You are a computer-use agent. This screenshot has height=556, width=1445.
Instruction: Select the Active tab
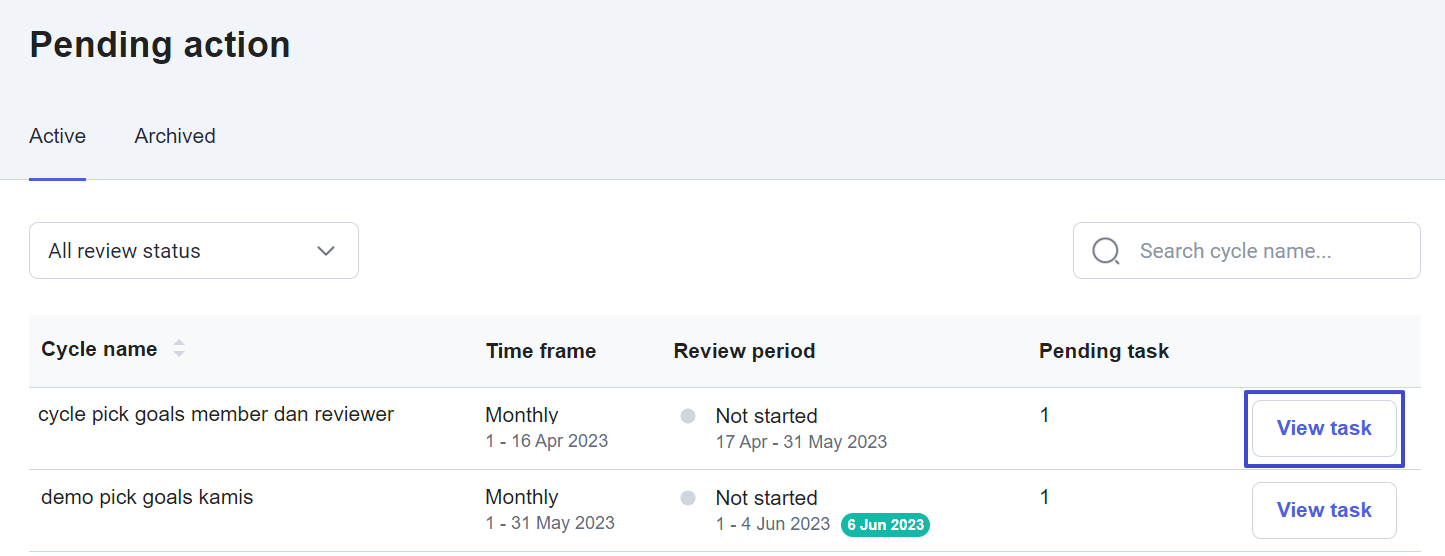(58, 136)
